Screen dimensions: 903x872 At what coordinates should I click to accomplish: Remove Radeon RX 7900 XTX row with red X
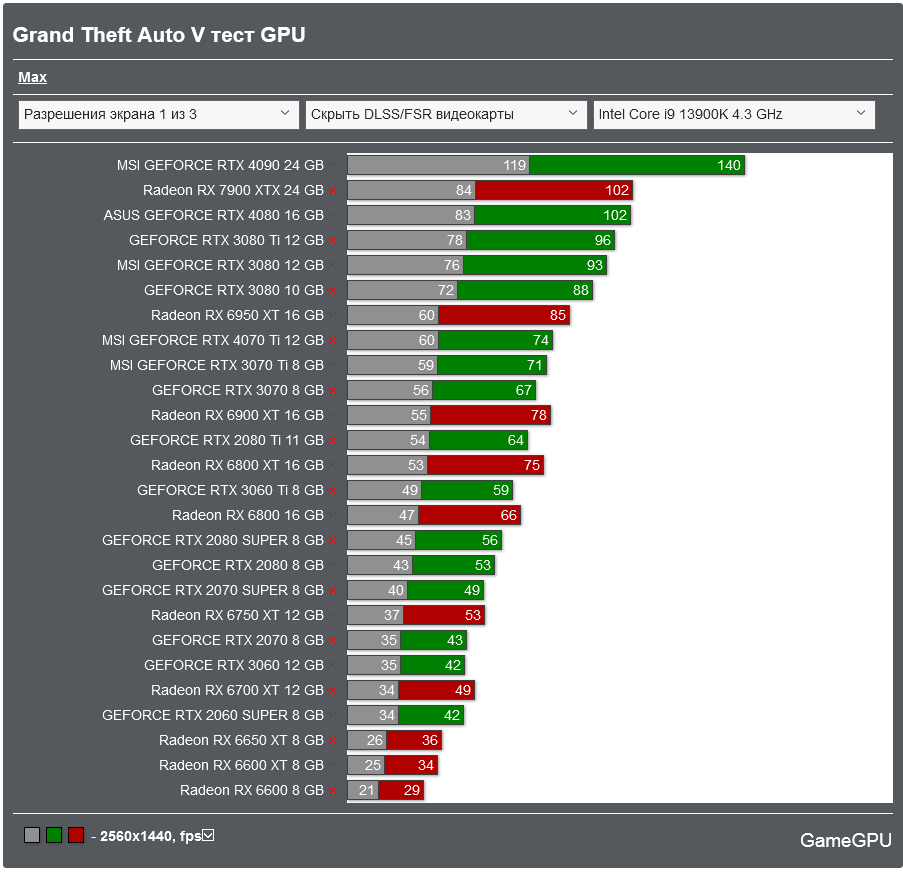click(333, 191)
